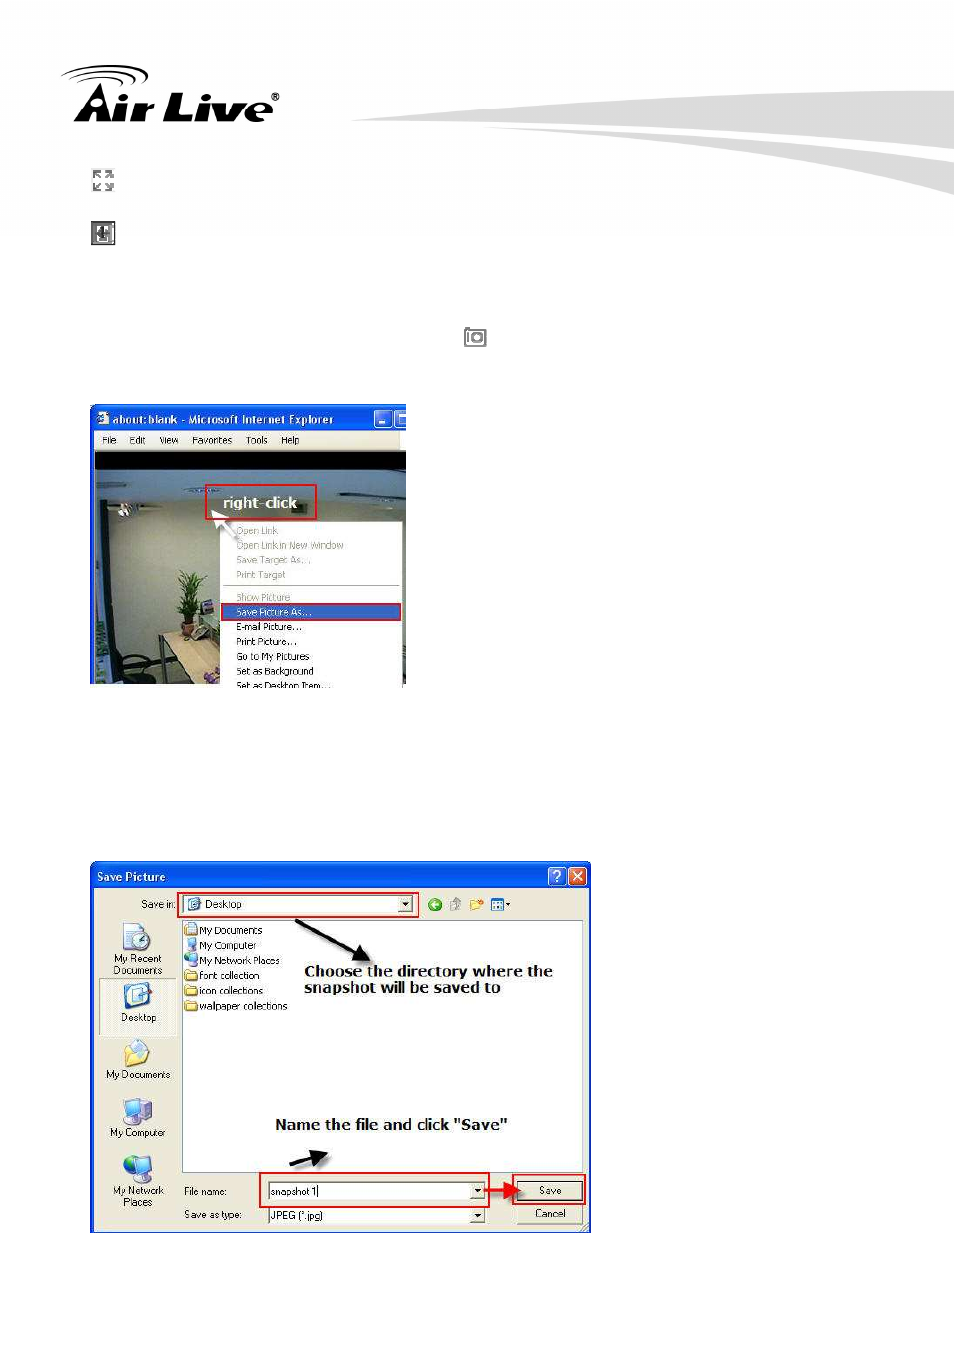Open the Help menu in Internet Explorer

[290, 440]
